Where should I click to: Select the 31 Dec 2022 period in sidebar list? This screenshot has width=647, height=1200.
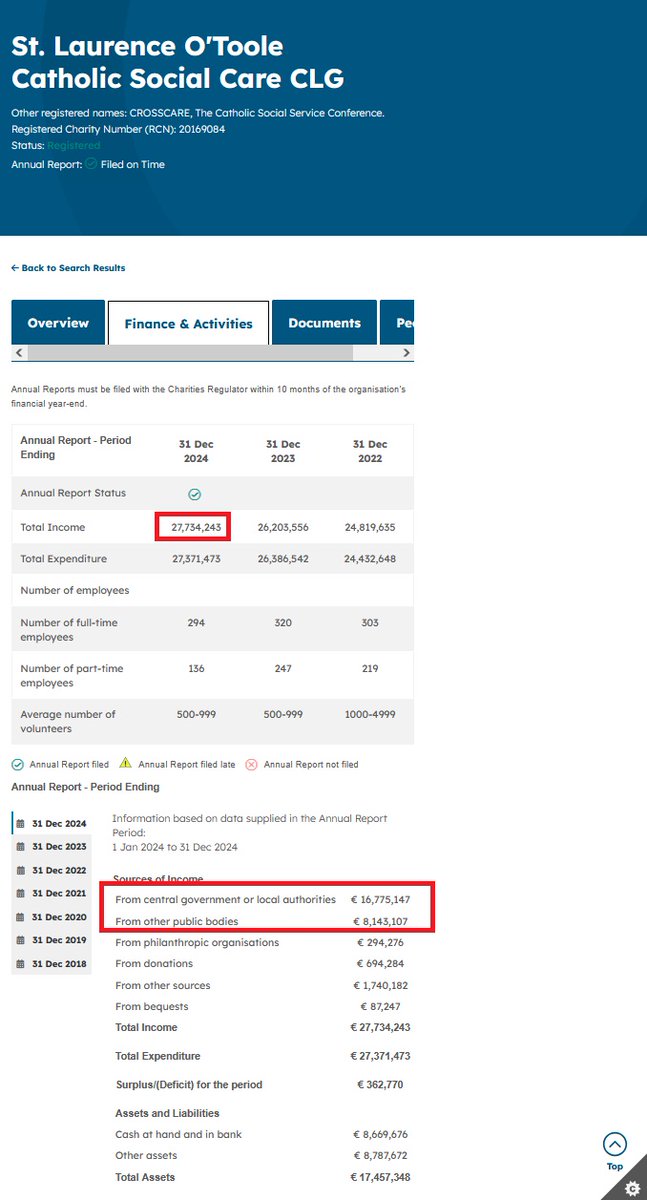(51, 870)
